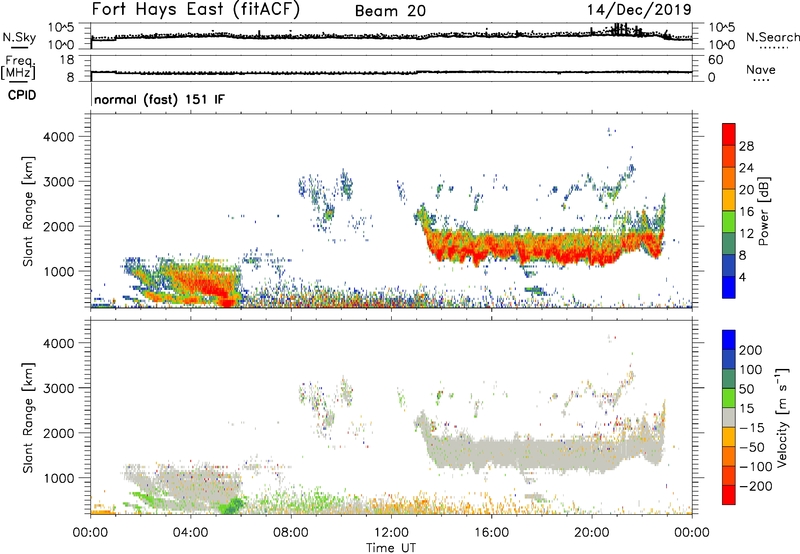Click the "4000" tick of the power panel
Viewport: 800px width, 554px height.
pos(58,137)
